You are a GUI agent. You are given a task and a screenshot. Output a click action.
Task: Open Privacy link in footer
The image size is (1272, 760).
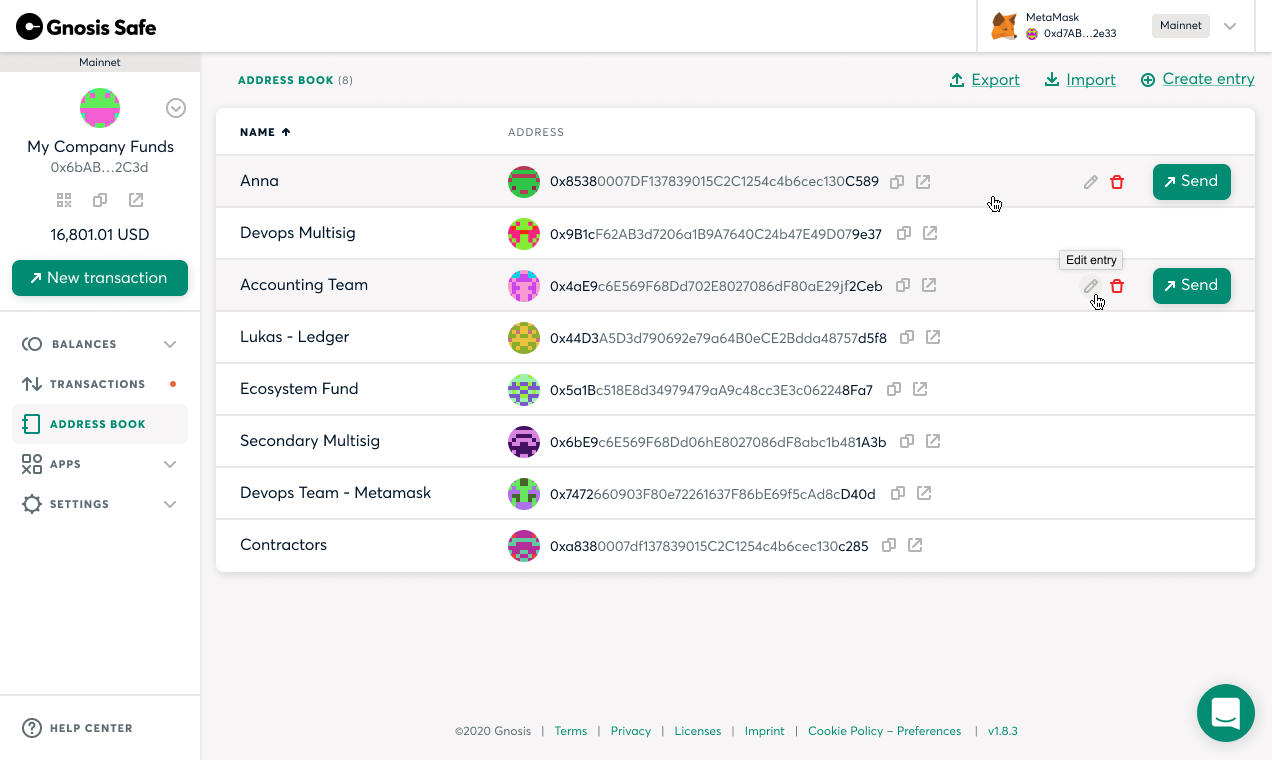(631, 731)
